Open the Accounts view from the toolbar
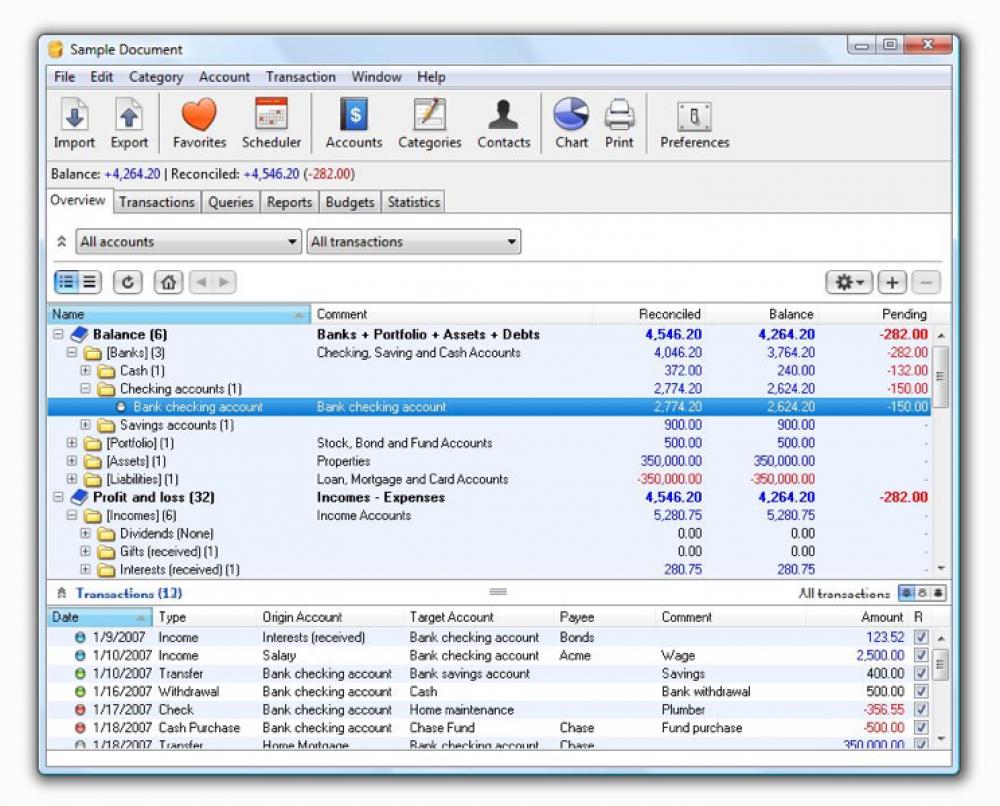 353,120
